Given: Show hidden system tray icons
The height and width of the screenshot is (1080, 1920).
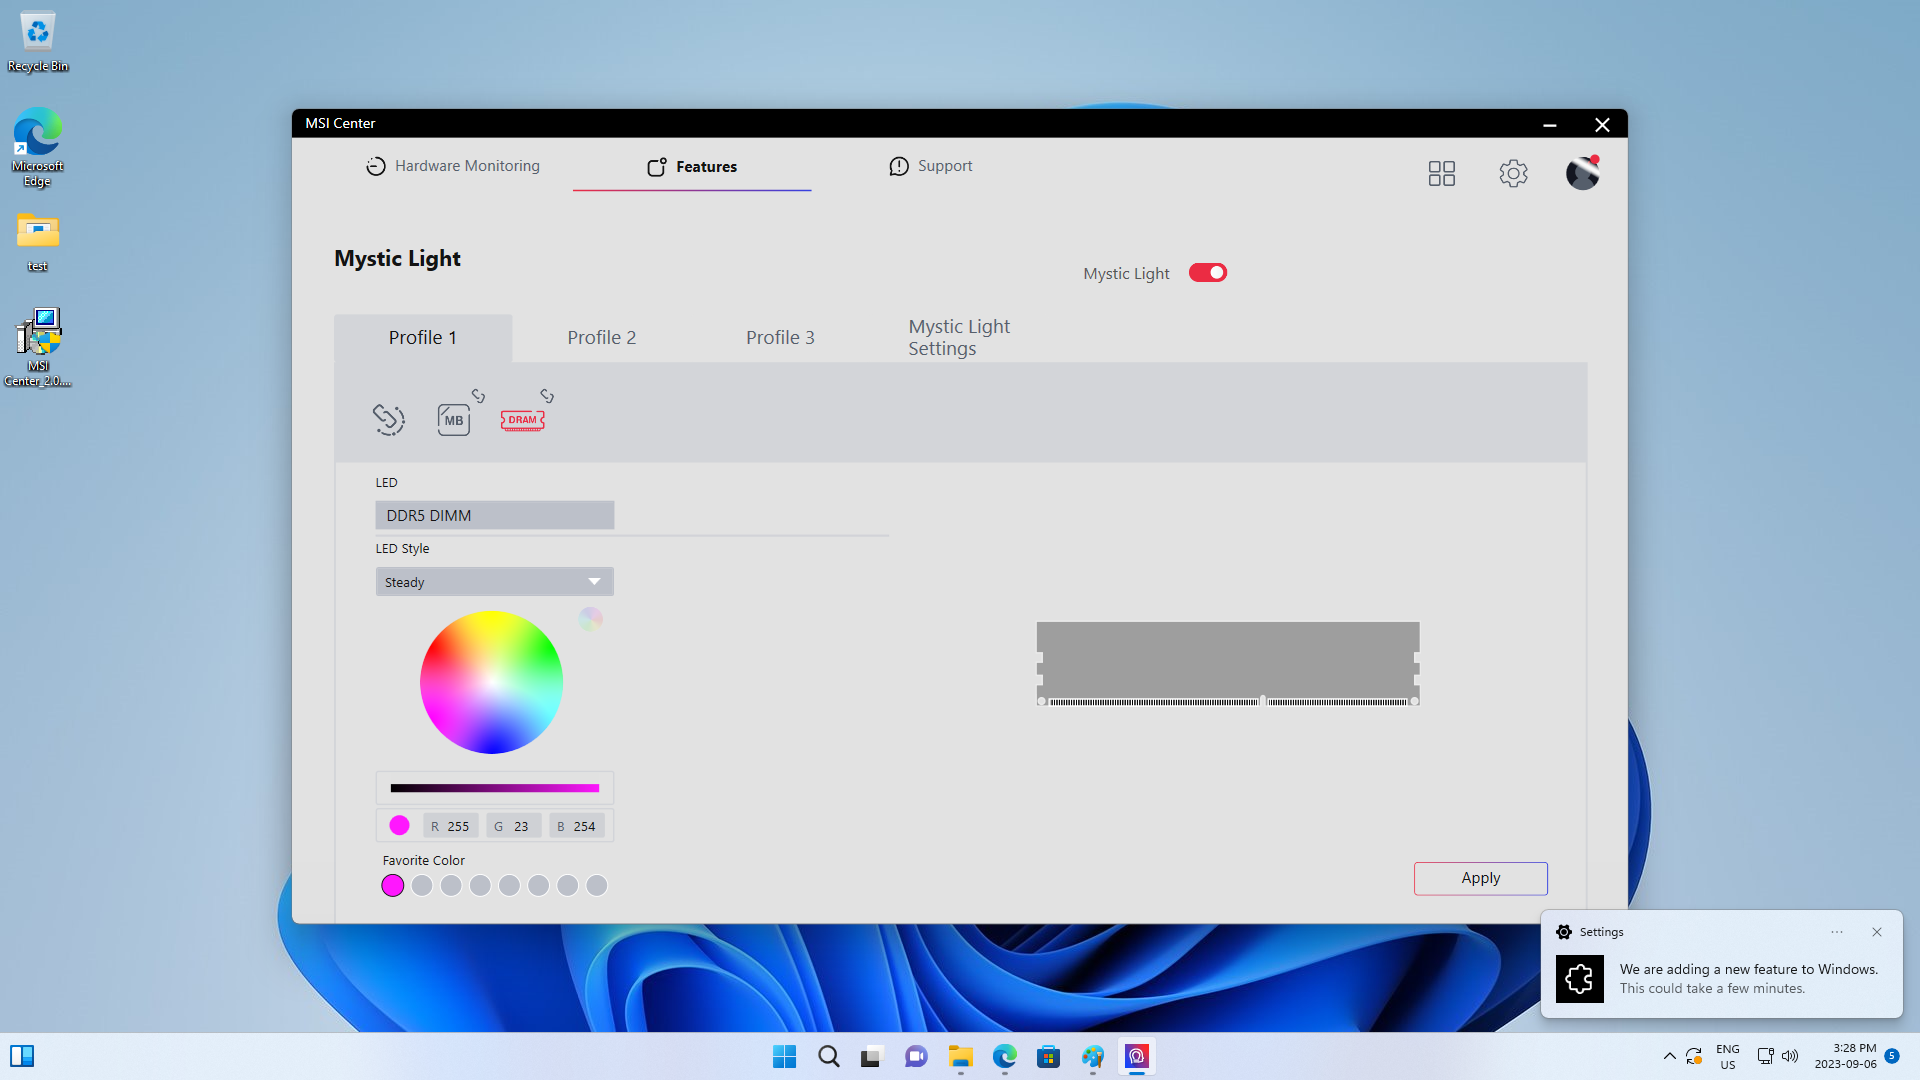Looking at the screenshot, I should pos(1669,1057).
